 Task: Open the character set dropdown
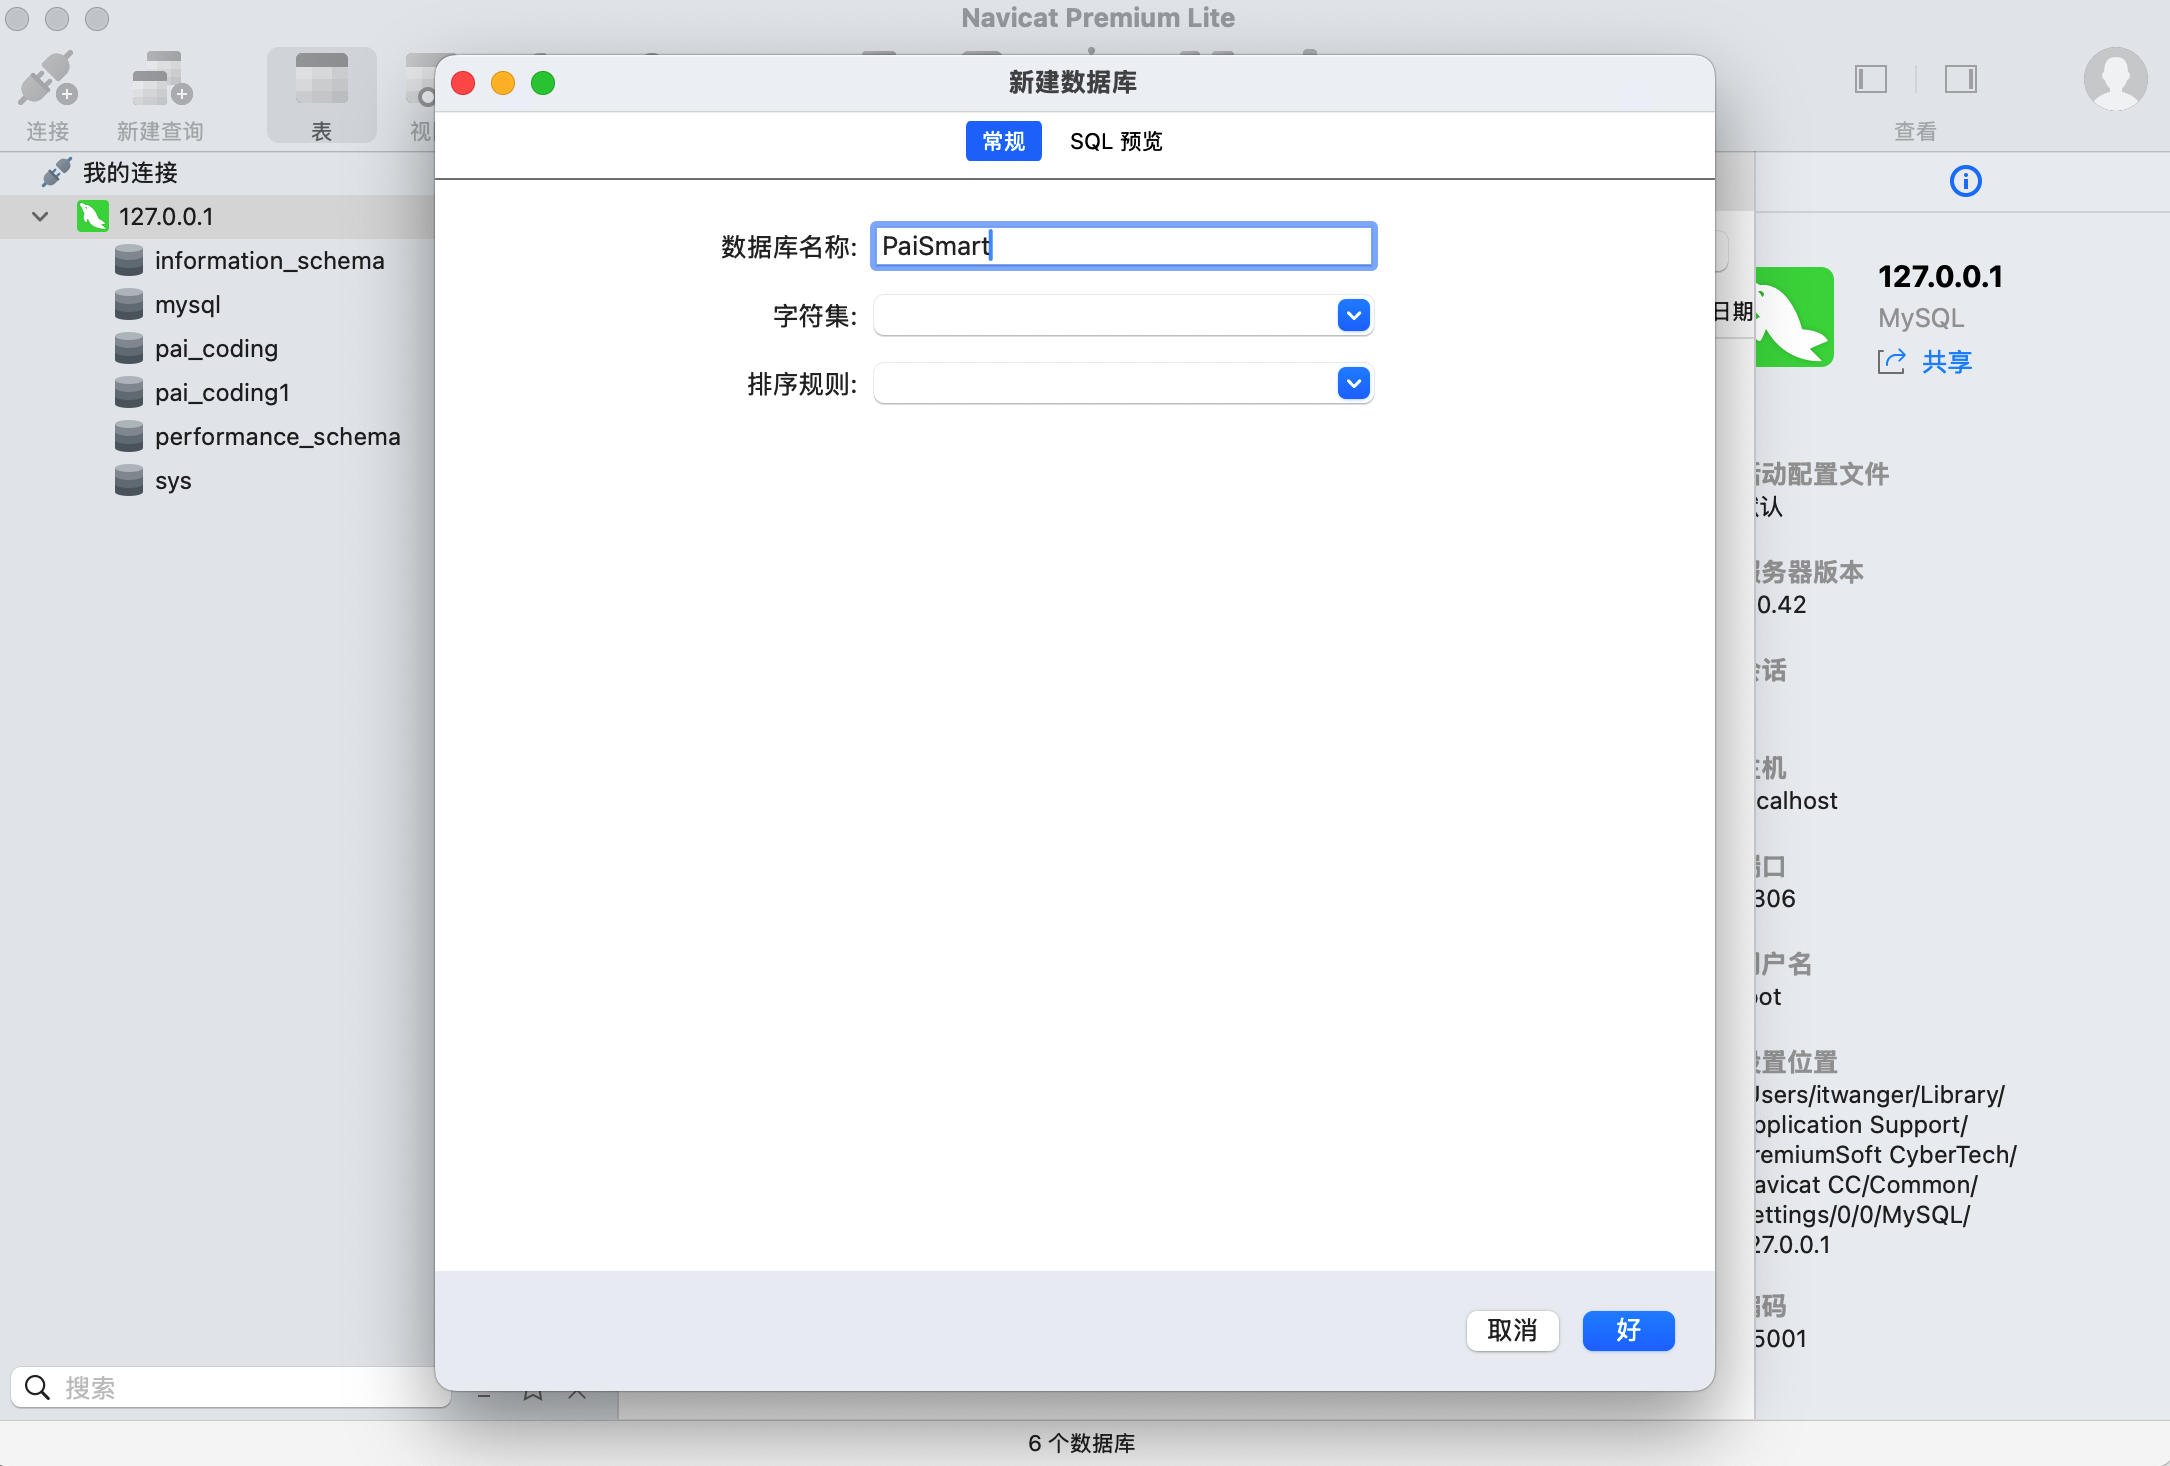1353,316
